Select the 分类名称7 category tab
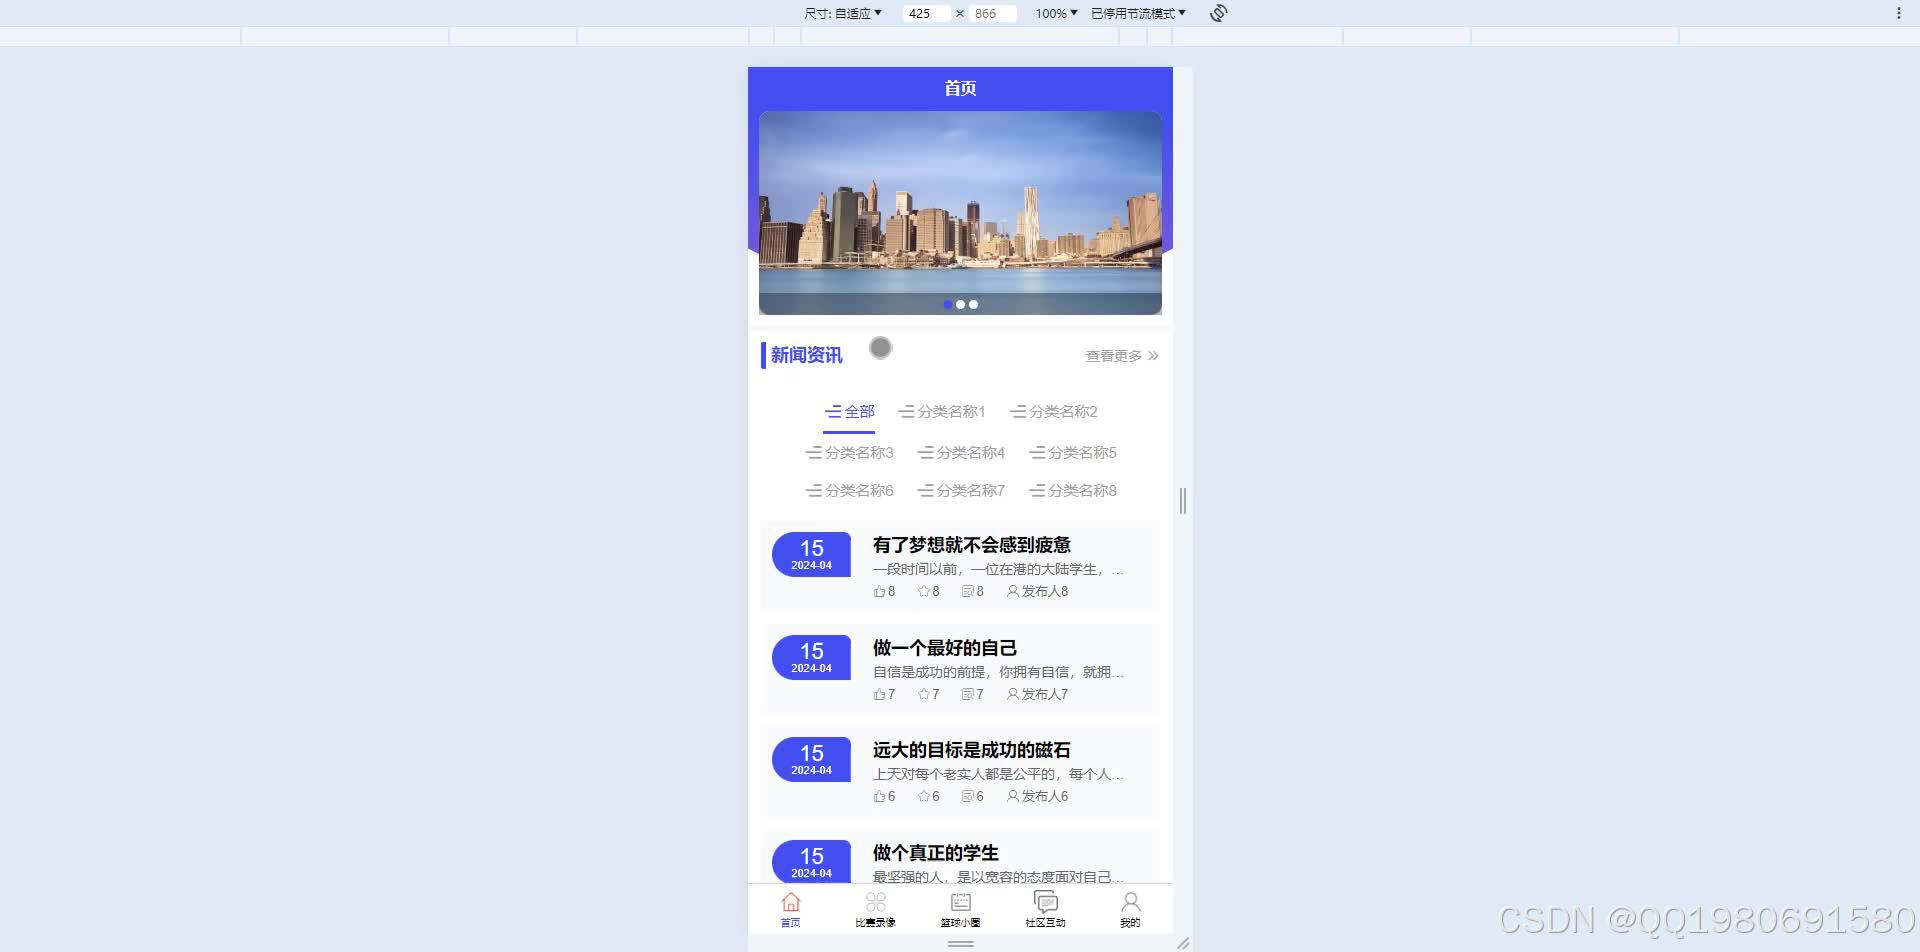1920x952 pixels. [961, 491]
